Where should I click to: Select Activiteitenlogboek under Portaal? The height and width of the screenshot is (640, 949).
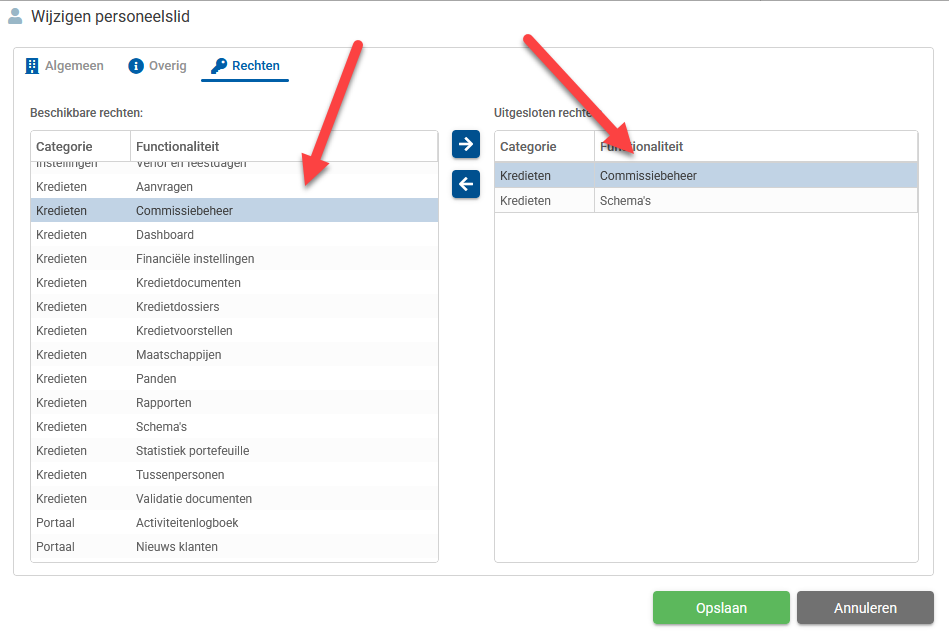coord(187,523)
